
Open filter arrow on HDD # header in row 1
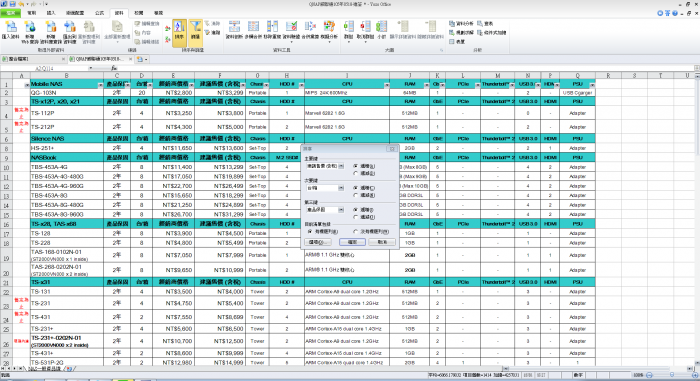[301, 84]
